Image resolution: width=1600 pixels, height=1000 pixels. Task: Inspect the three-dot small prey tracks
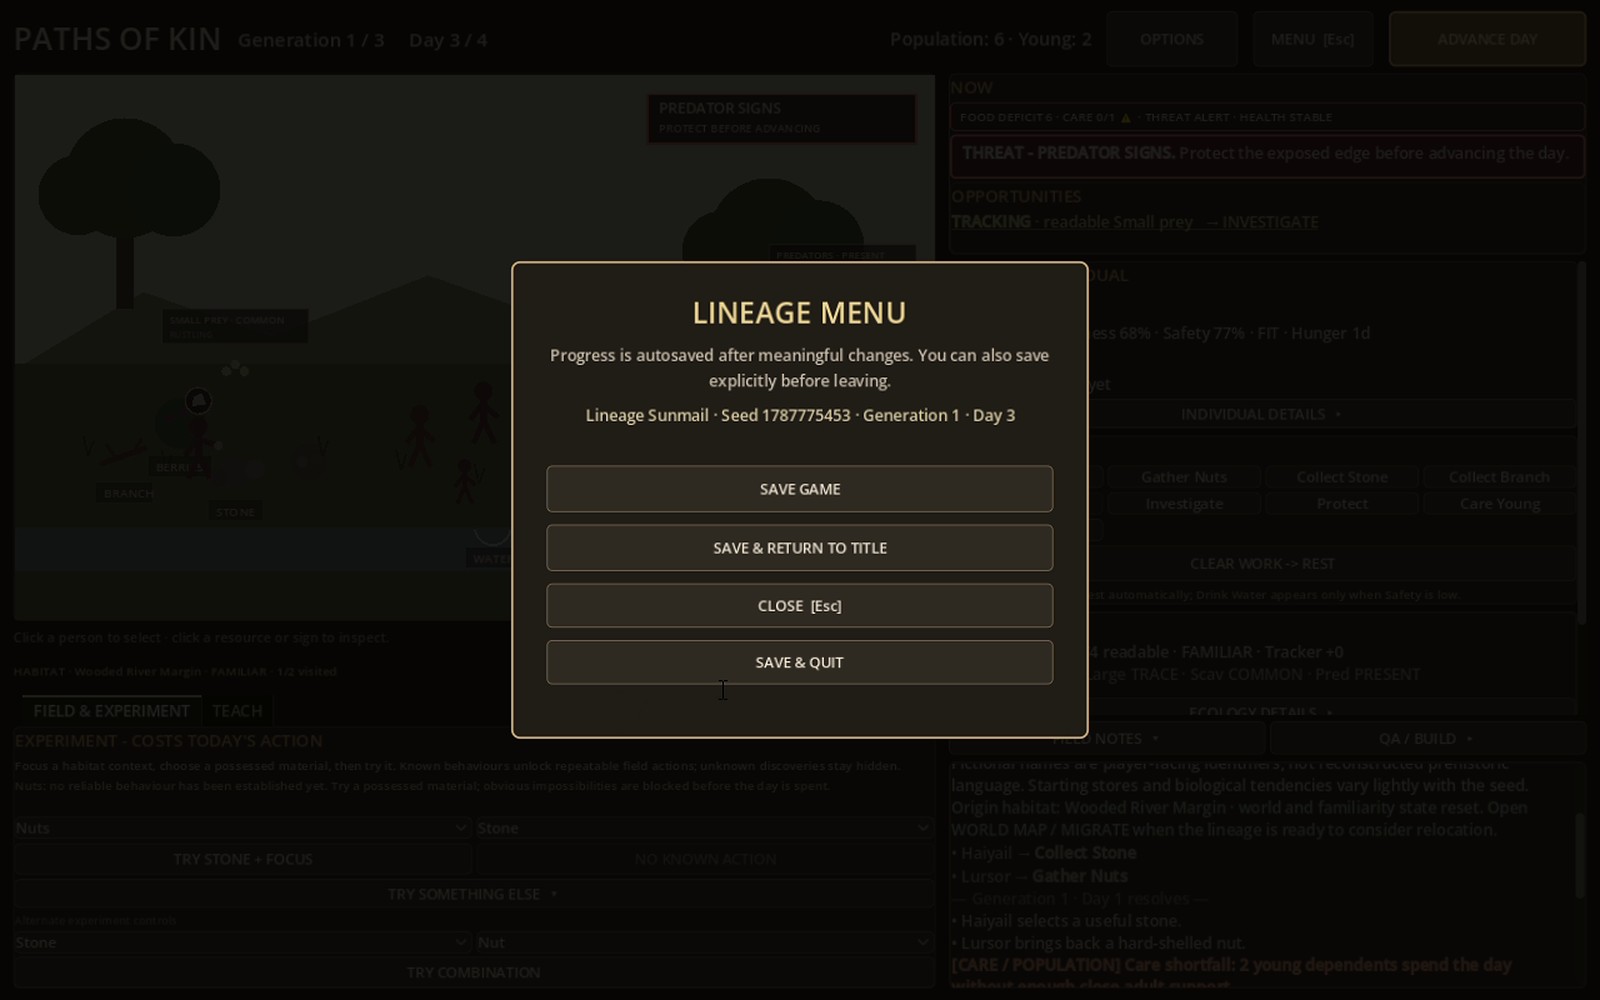[x=235, y=369]
